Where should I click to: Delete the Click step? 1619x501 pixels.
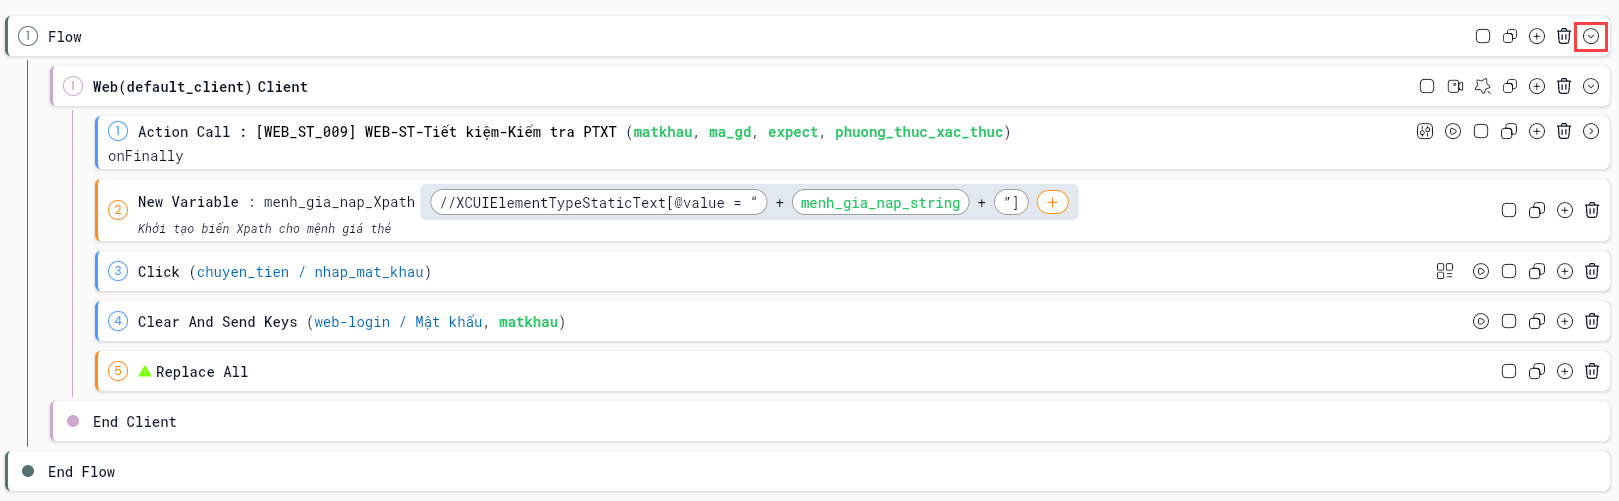(x=1592, y=271)
